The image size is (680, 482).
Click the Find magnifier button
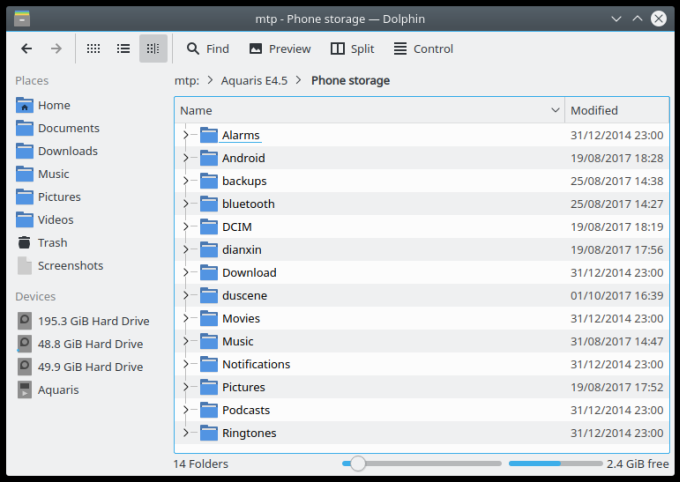[x=208, y=49]
